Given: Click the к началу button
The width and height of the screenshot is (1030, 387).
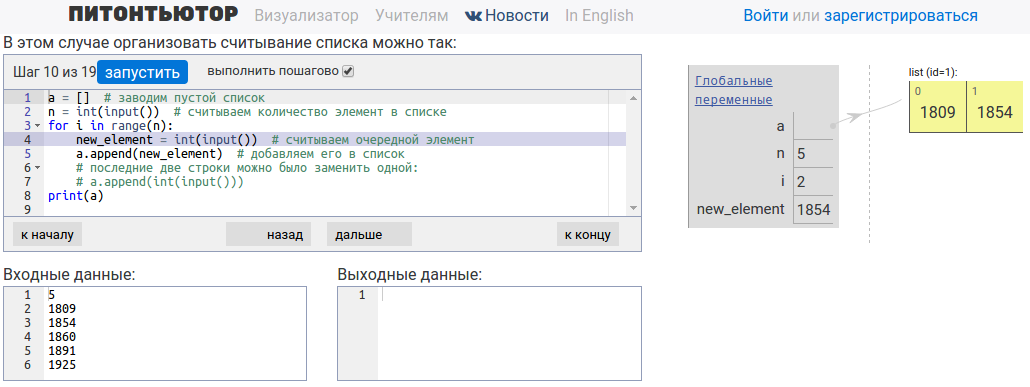Looking at the screenshot, I should (47, 235).
